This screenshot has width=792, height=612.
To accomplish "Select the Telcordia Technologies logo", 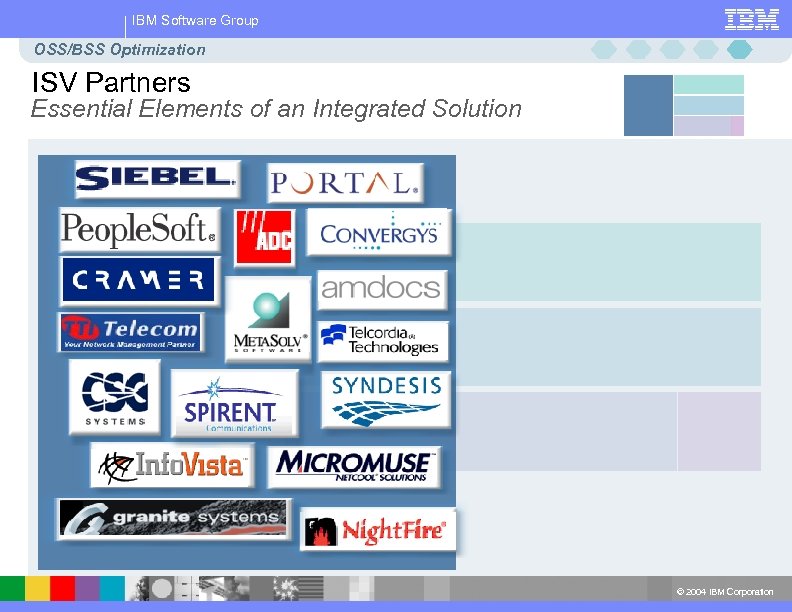I will pos(383,341).
